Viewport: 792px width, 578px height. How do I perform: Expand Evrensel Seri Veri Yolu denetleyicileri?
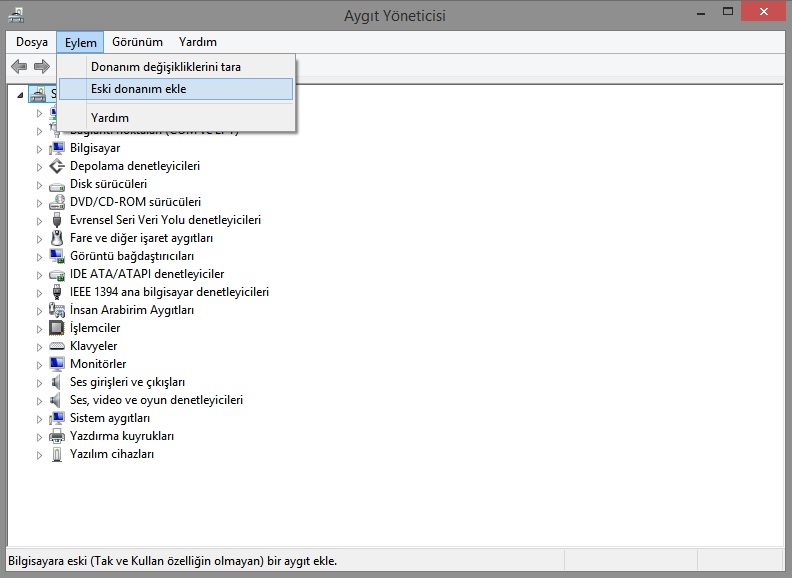click(x=39, y=221)
